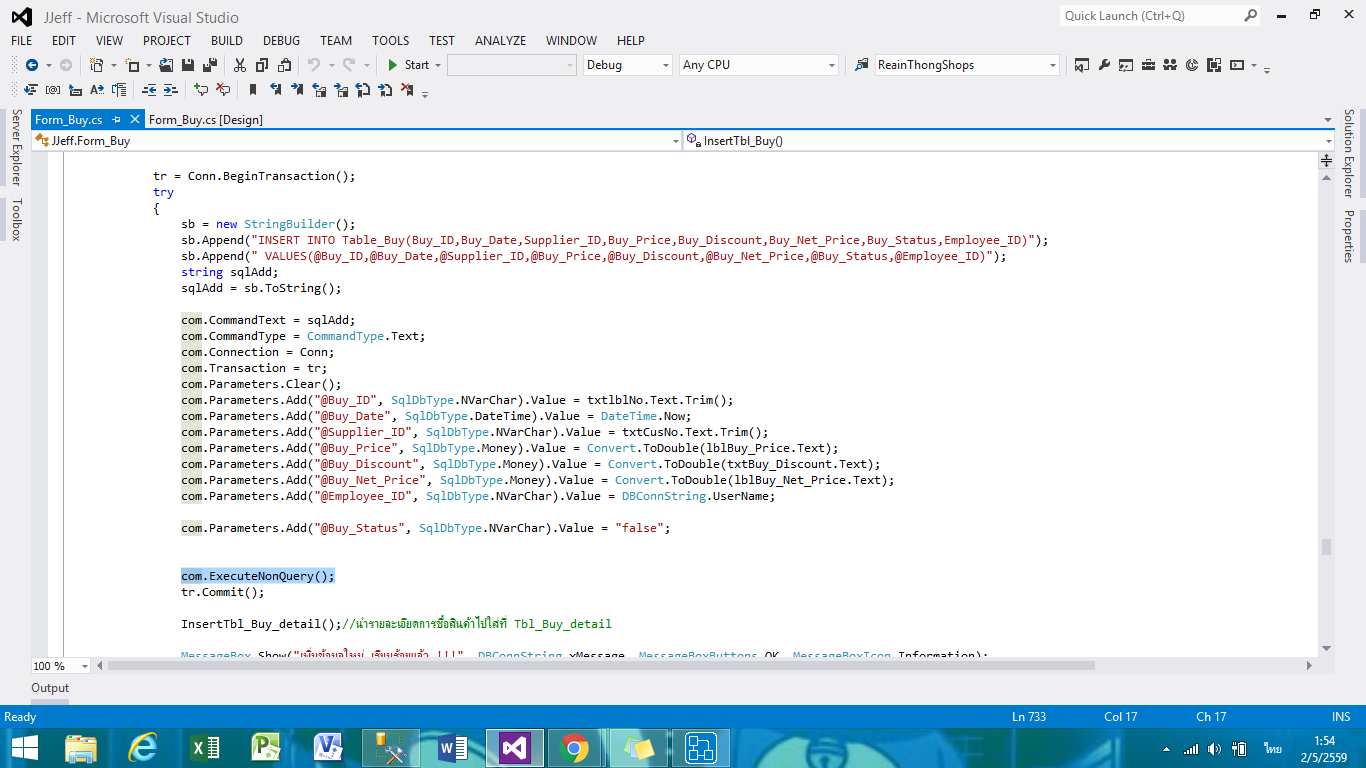1366x768 pixels.
Task: Open the Toolbox via briefcase icon
Action: [1148, 65]
